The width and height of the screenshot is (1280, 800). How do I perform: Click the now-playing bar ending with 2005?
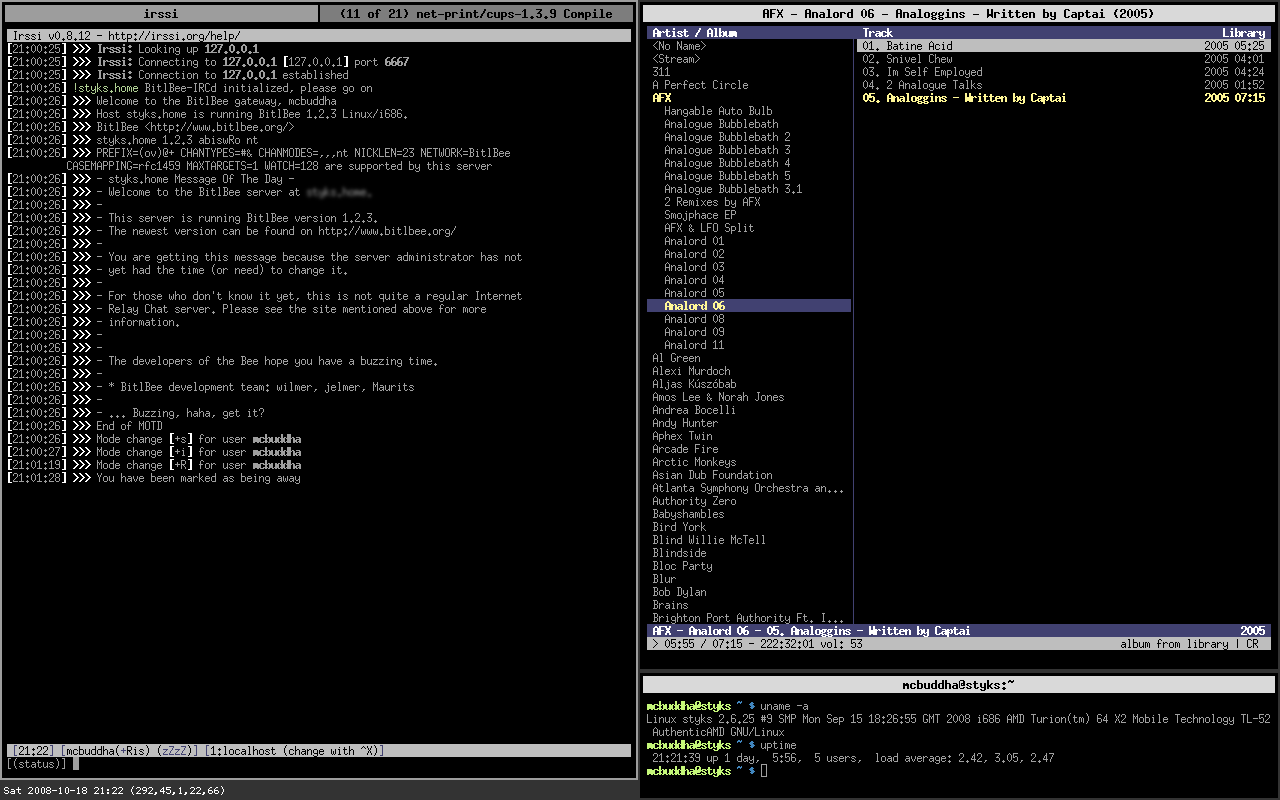pos(959,631)
